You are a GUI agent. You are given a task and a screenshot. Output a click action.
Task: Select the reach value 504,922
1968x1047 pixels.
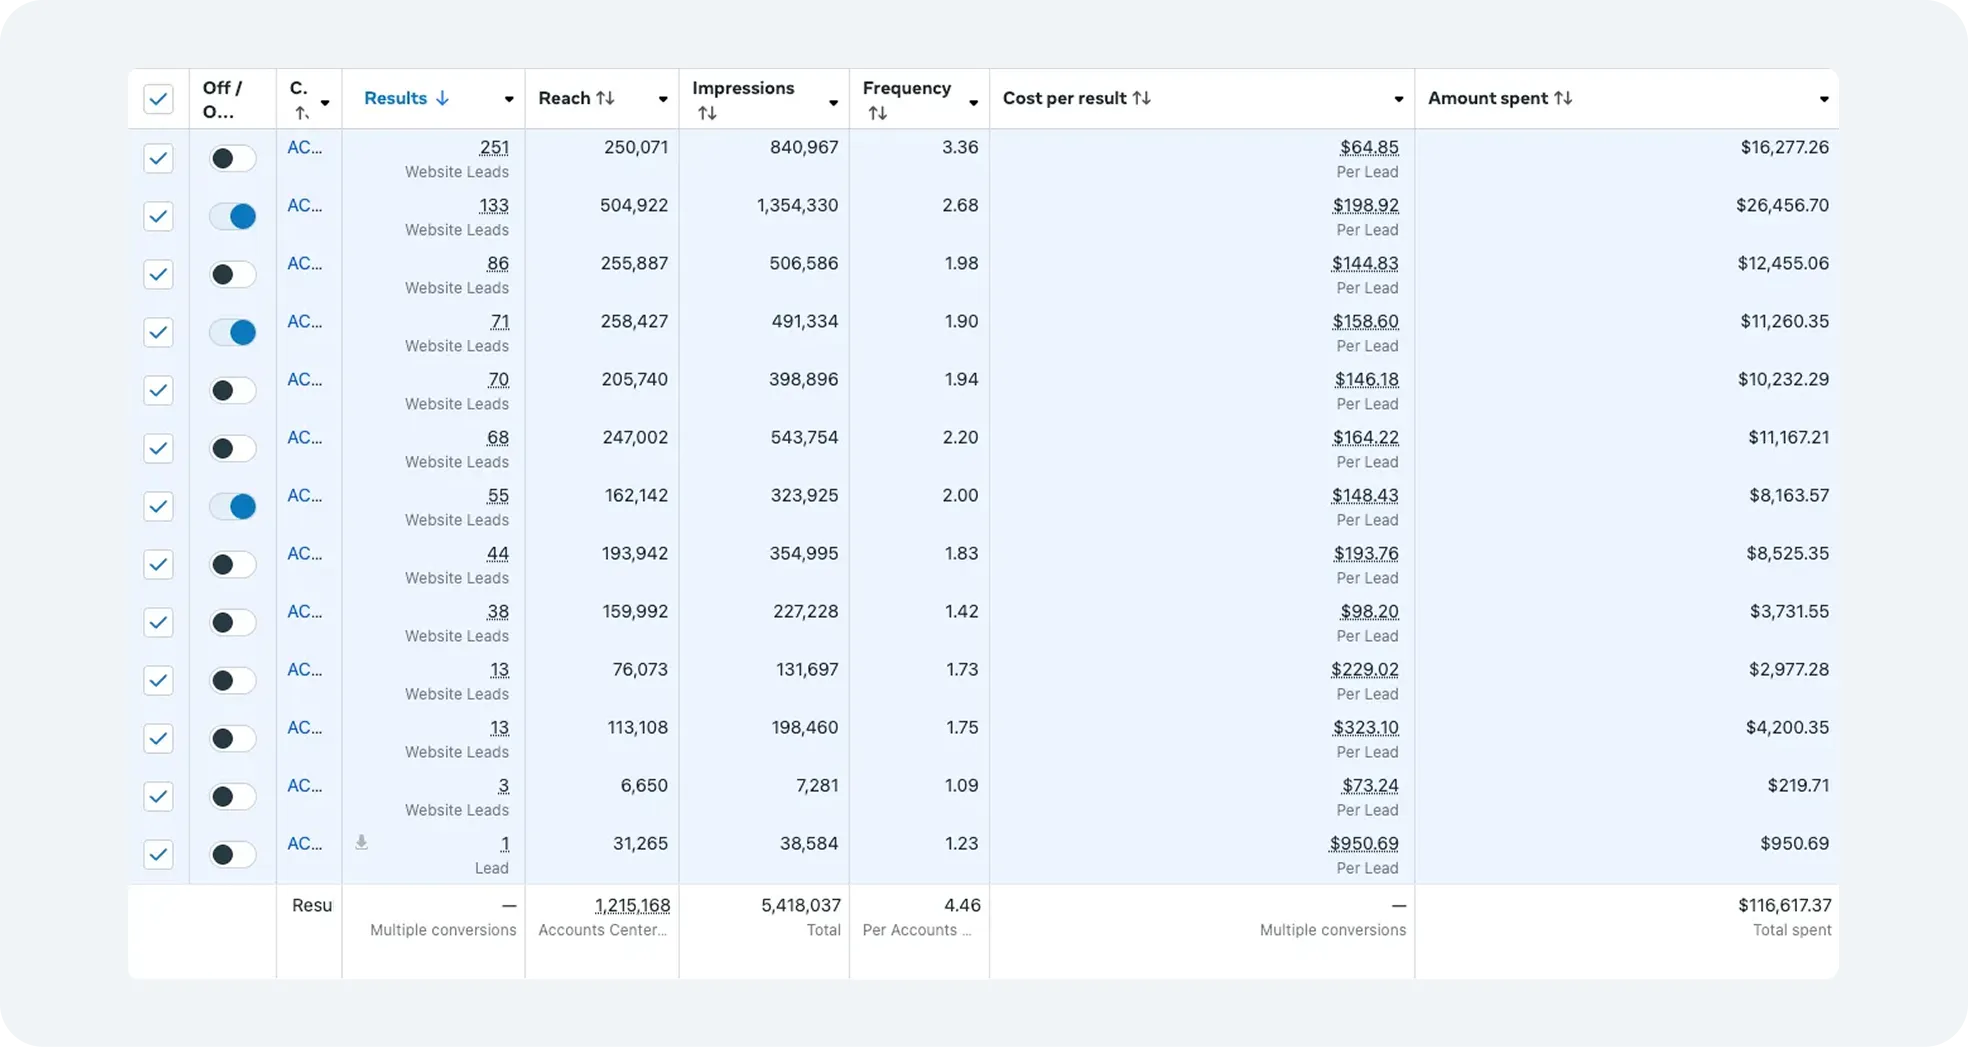click(634, 205)
